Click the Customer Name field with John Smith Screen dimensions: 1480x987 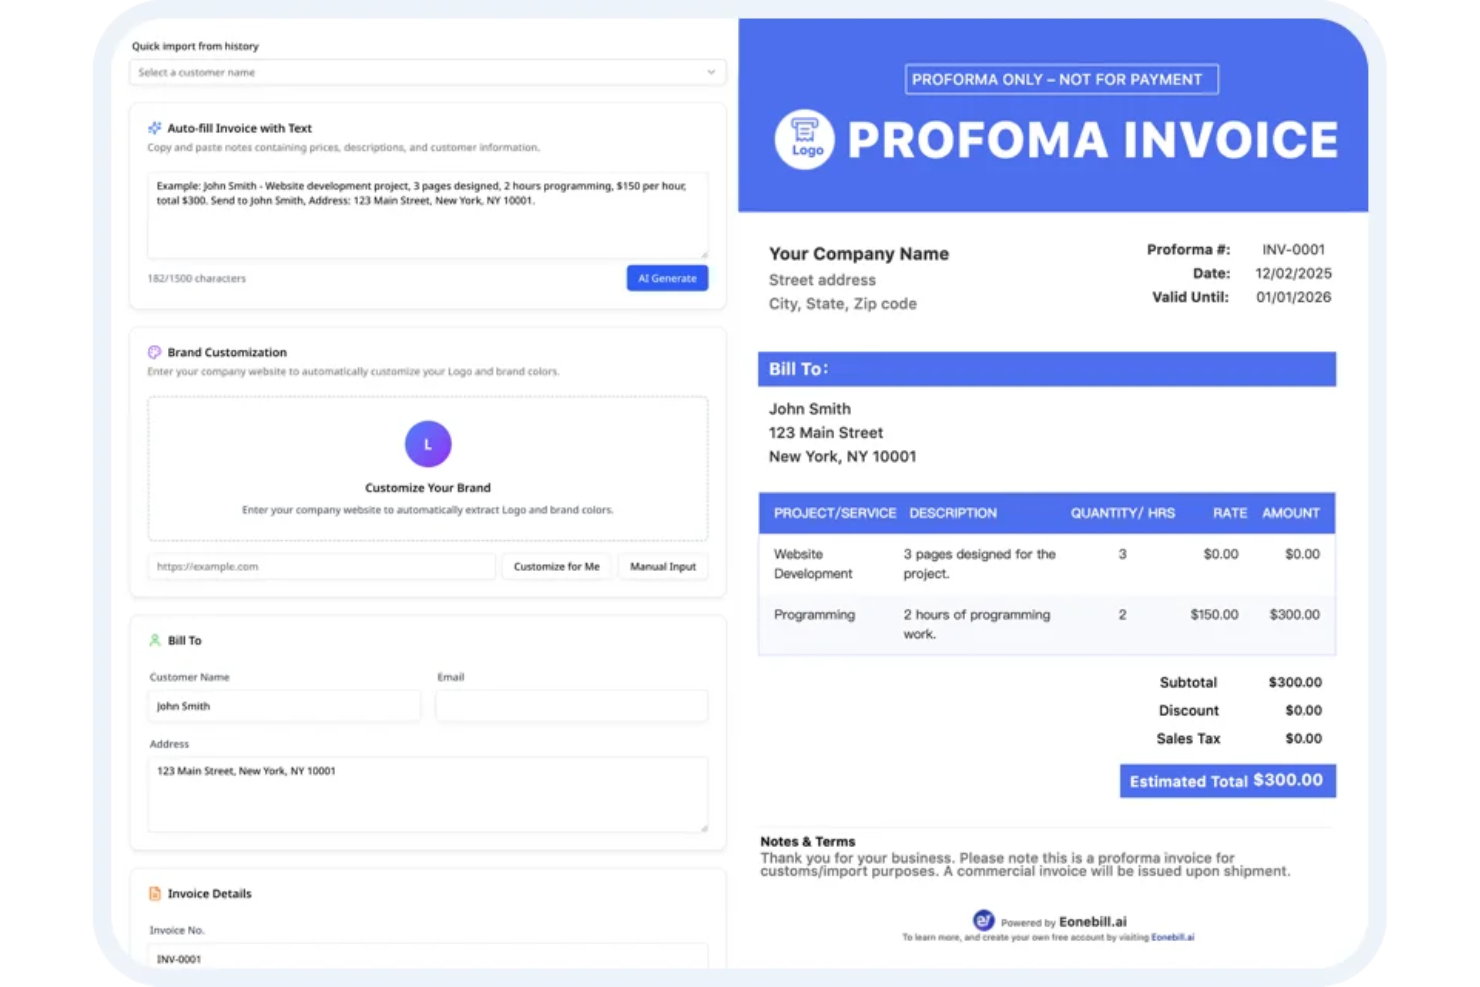pyautogui.click(x=284, y=706)
